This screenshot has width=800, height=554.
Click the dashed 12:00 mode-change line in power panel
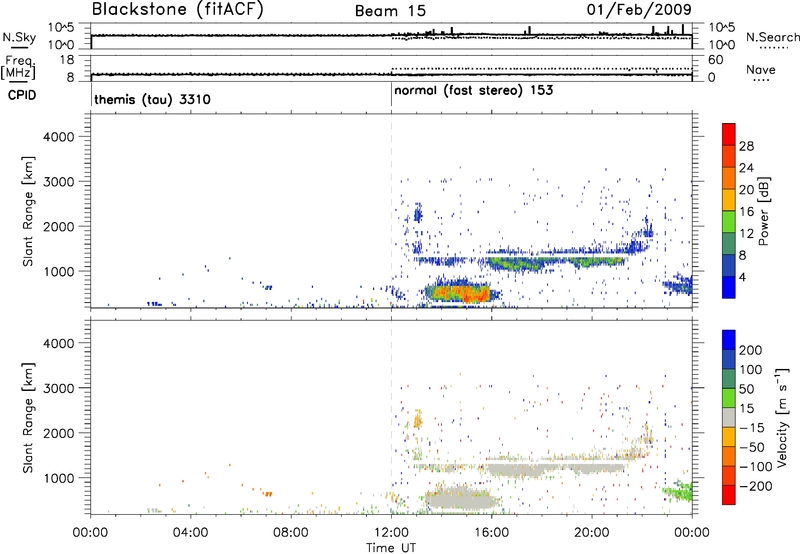coord(391,210)
